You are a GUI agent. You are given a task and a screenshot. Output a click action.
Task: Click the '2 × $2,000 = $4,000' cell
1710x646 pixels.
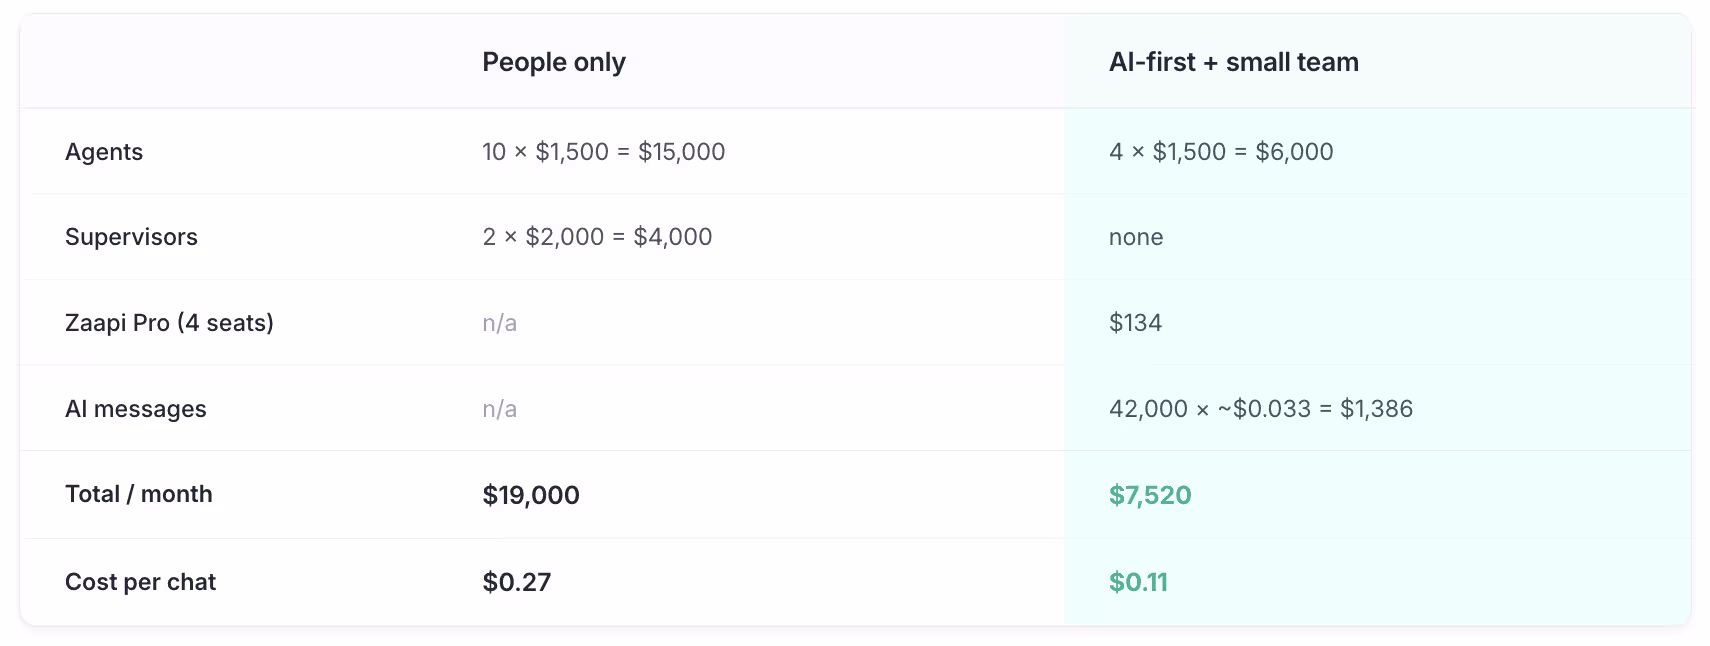597,237
